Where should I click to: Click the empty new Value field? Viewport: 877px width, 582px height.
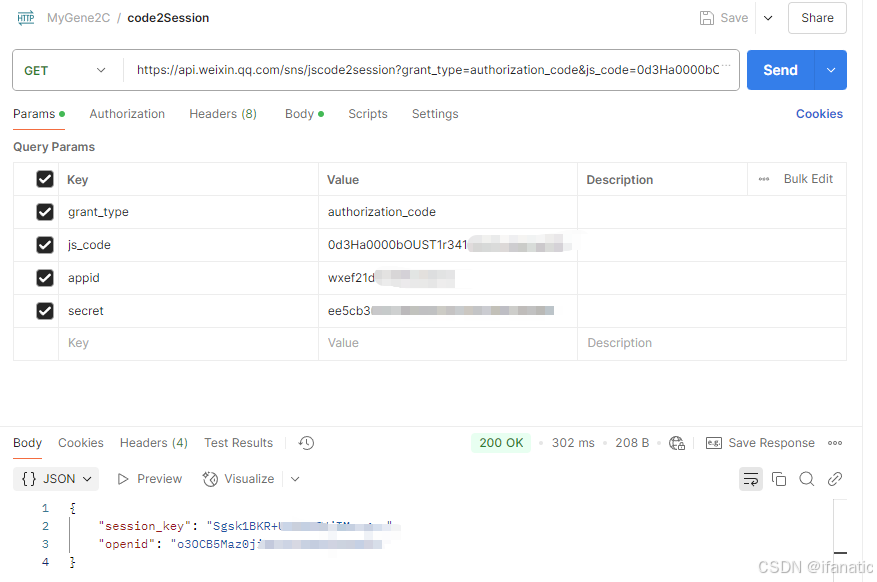(x=448, y=343)
